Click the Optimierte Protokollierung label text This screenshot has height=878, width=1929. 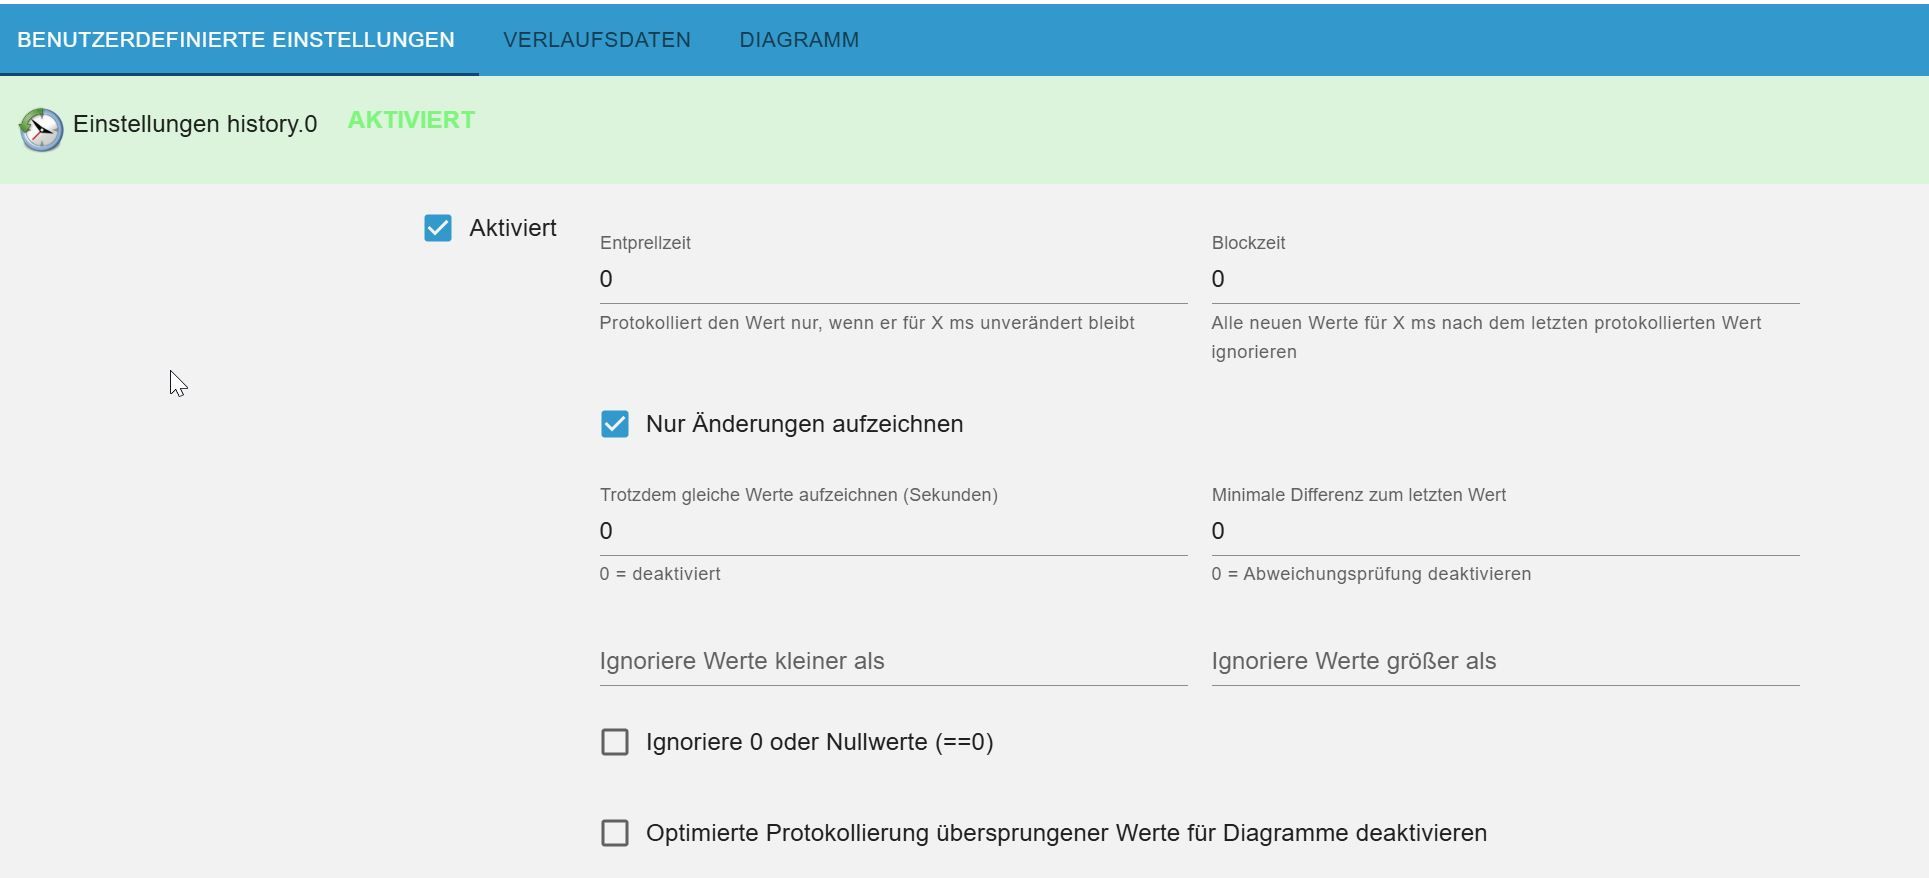tap(1066, 833)
